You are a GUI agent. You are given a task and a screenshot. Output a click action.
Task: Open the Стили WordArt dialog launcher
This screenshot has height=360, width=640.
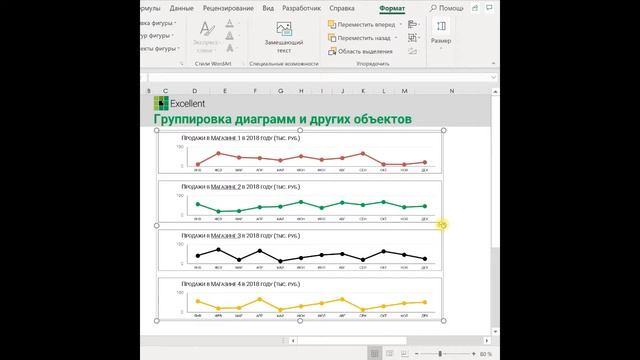coord(243,64)
